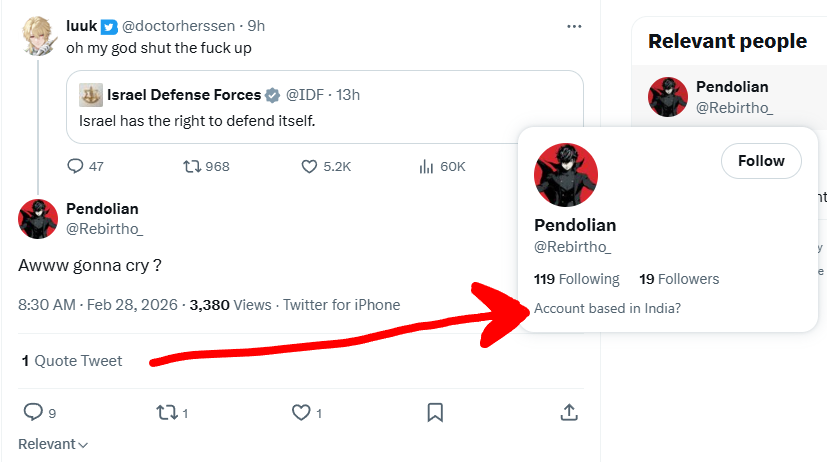Screen dimensions: 827x462
Task: Open the share tweet icon
Action: [568, 411]
